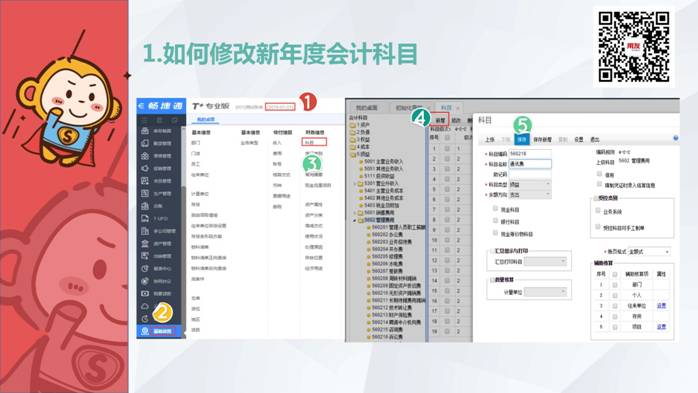Enable the 数量核算 checkbox
The image size is (698, 393).
coord(492,280)
